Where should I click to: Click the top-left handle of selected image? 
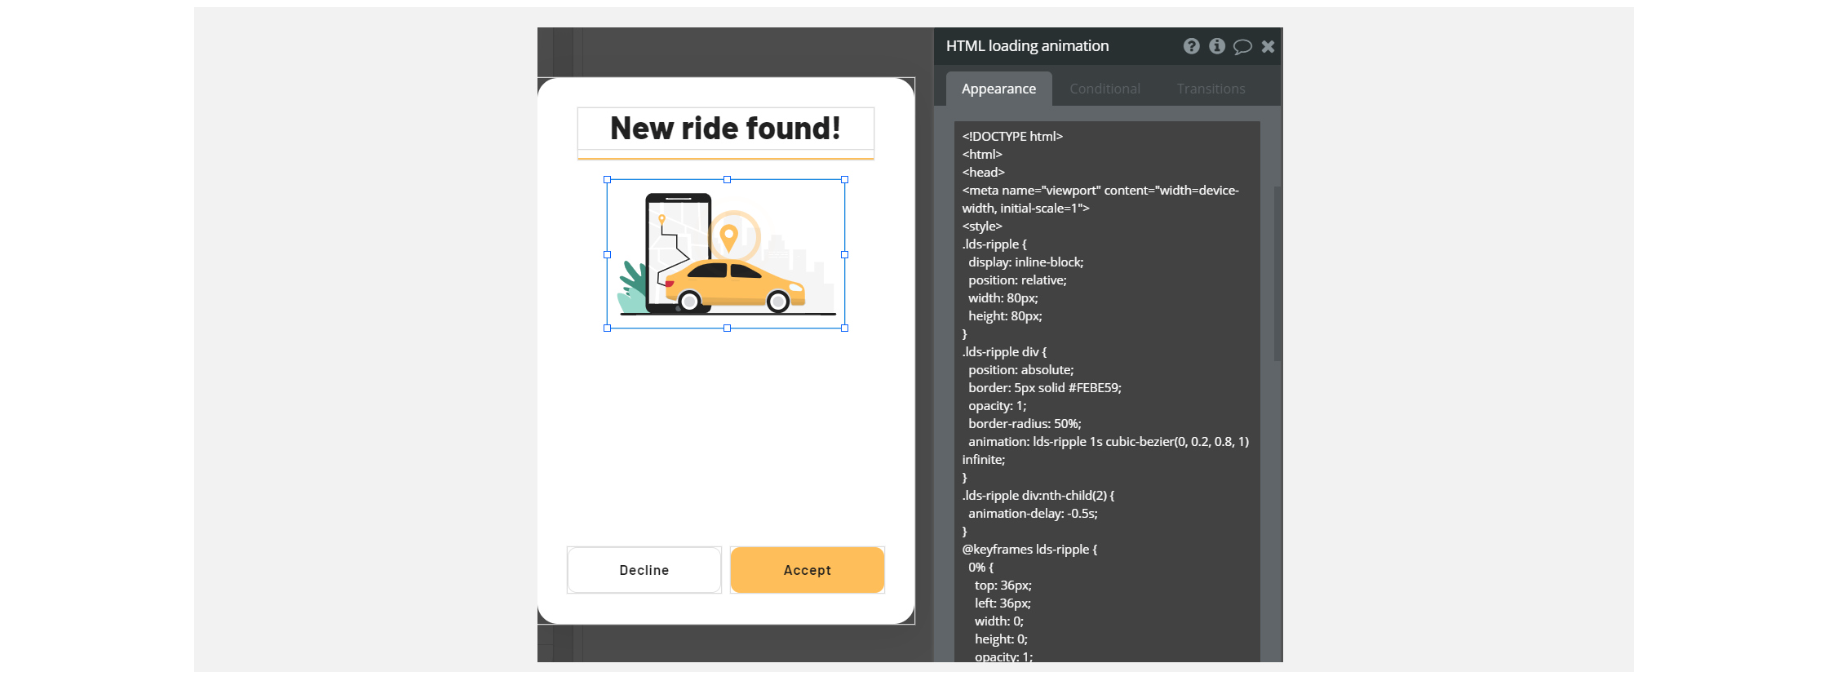[x=607, y=180]
